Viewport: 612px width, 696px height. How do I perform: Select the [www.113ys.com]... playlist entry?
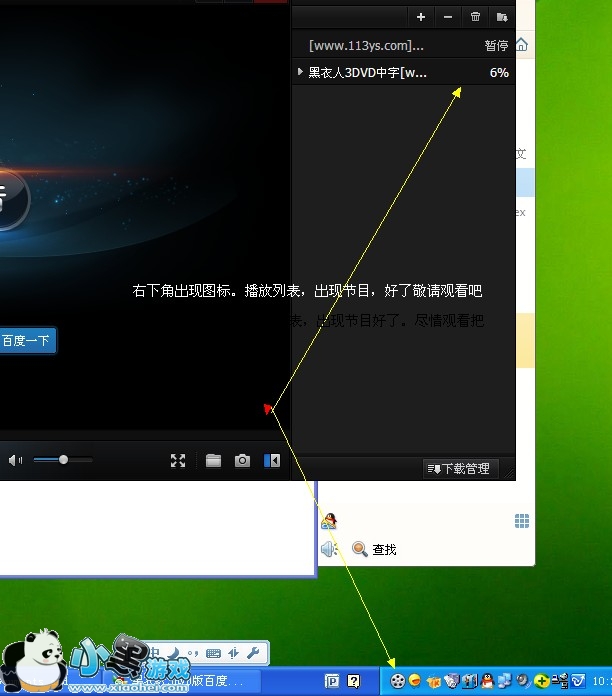(x=404, y=45)
